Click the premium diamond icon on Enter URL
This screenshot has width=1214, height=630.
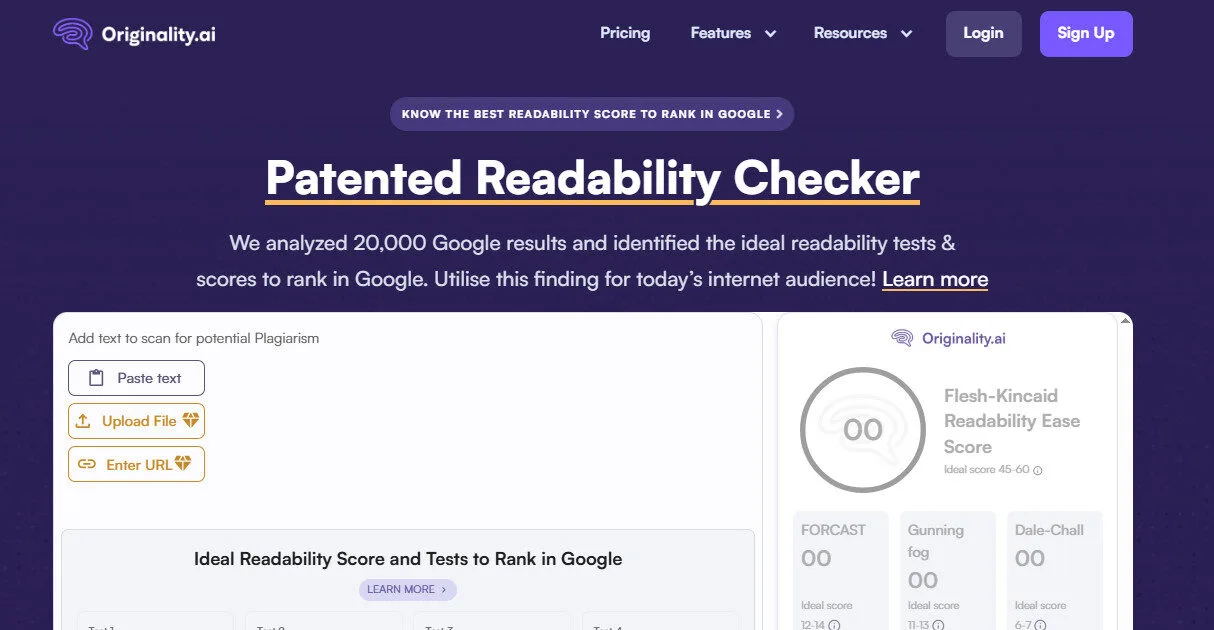click(x=182, y=463)
